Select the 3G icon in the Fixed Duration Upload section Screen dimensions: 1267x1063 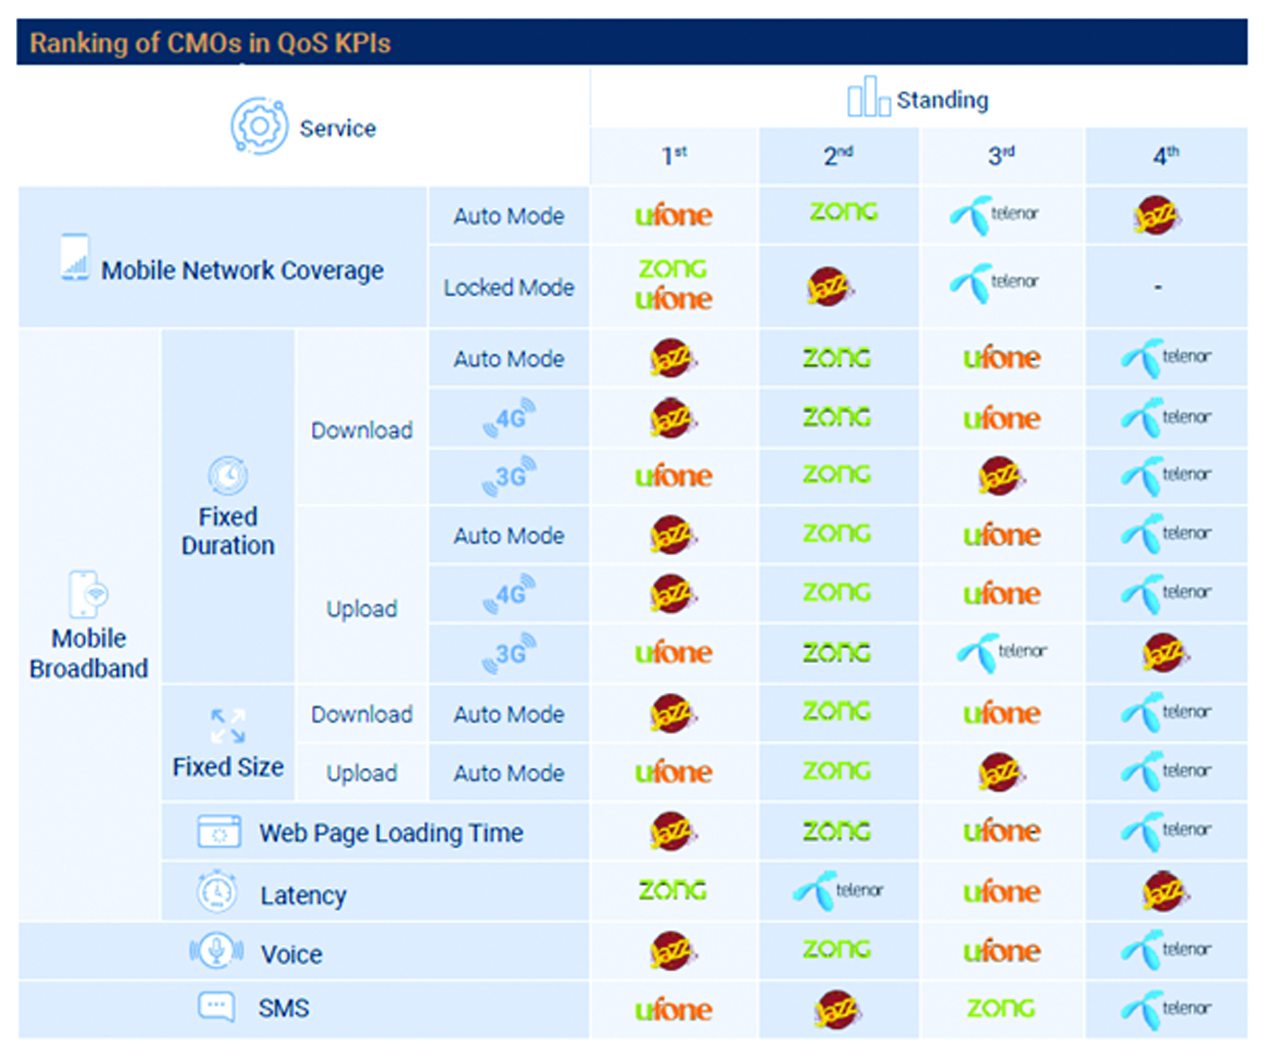[509, 653]
